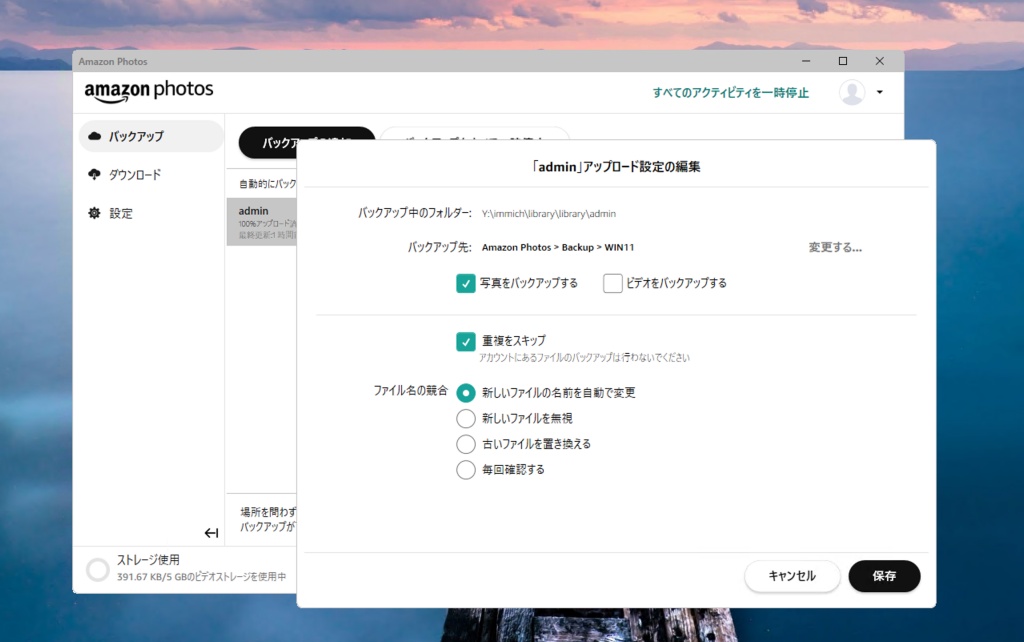Collapse sidebar using the arrow icon

click(x=211, y=533)
